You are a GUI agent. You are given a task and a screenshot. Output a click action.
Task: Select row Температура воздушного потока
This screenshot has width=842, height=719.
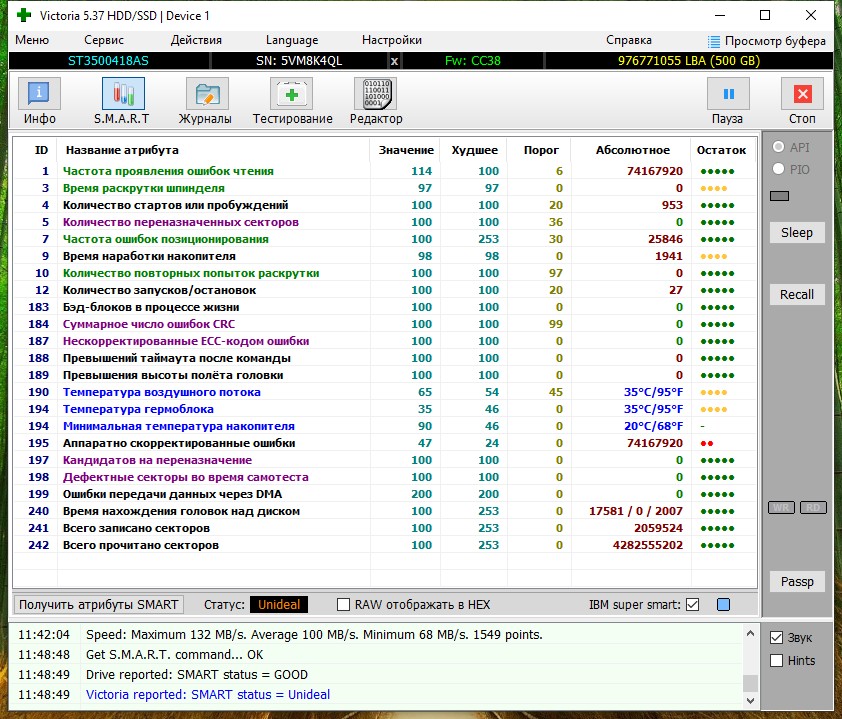384,392
